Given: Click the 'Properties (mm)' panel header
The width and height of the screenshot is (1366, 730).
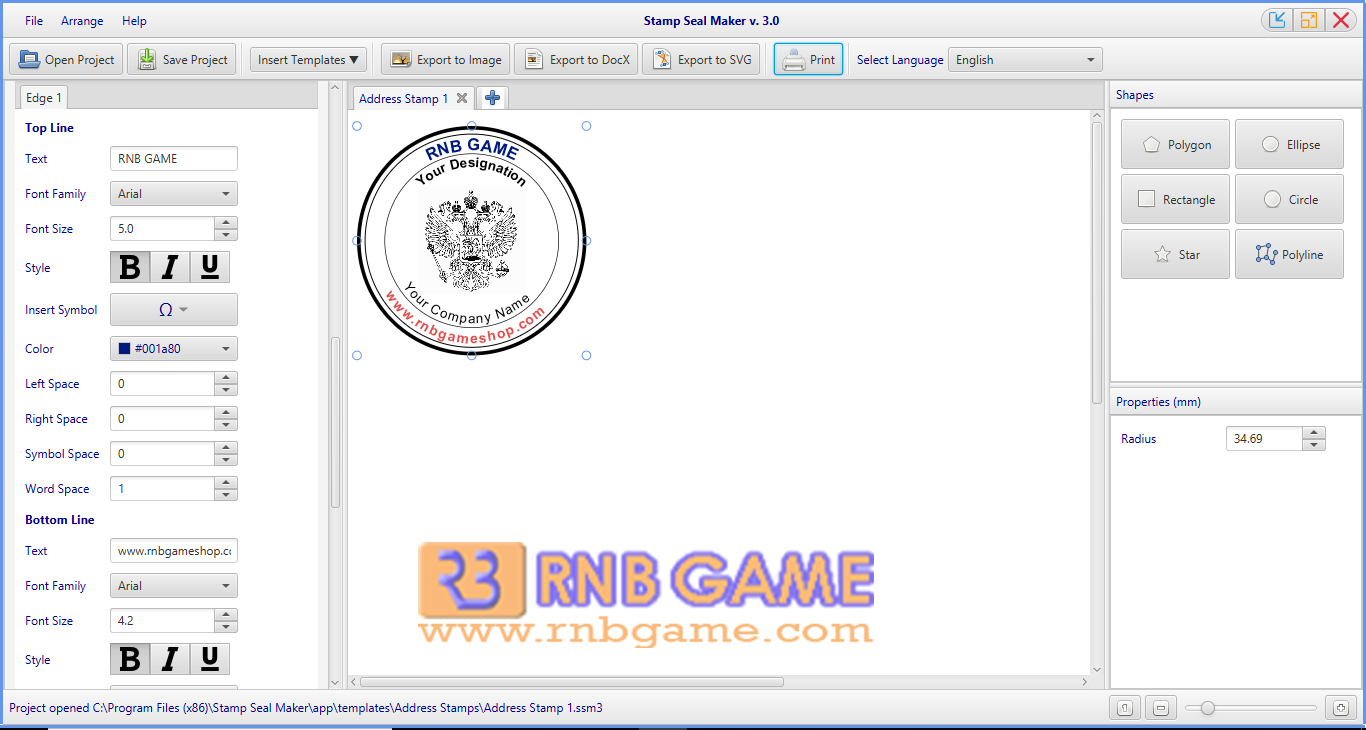Looking at the screenshot, I should click(1236, 401).
